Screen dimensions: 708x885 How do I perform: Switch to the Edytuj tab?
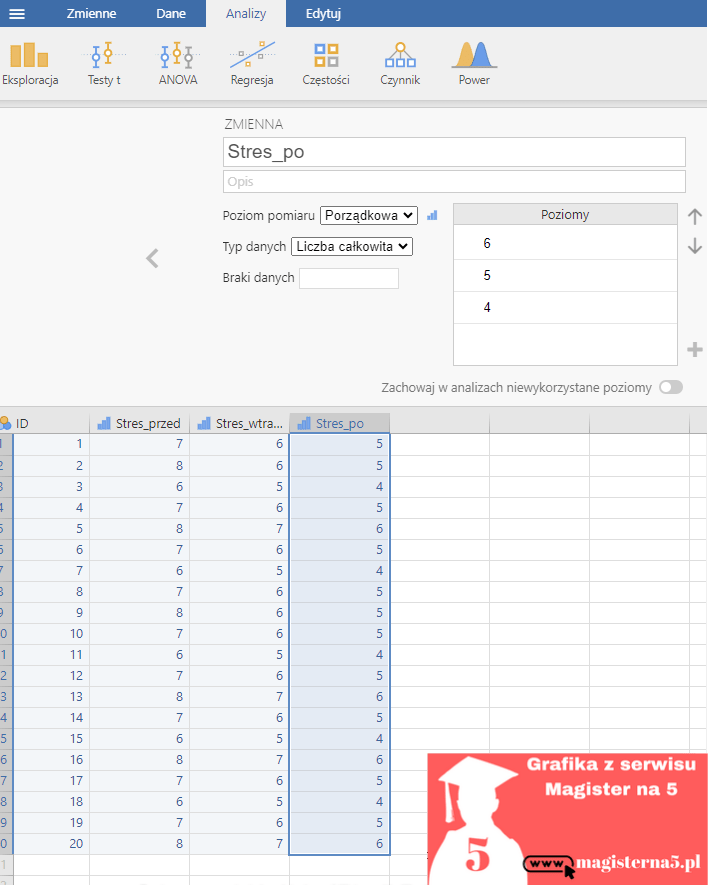click(323, 13)
